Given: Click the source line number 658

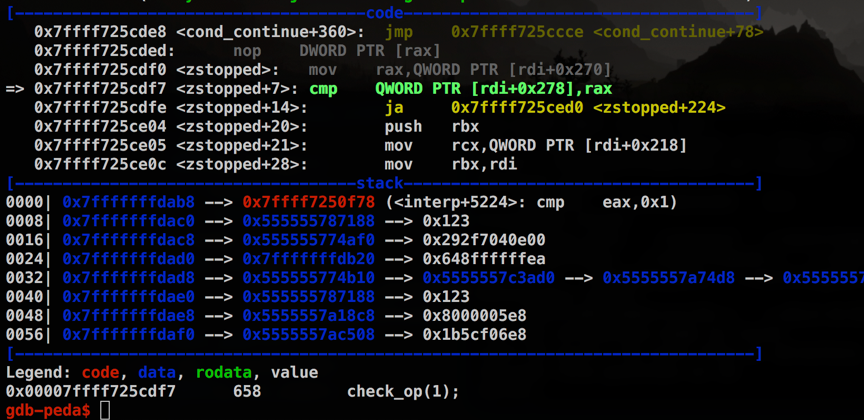Looking at the screenshot, I should 247,392.
